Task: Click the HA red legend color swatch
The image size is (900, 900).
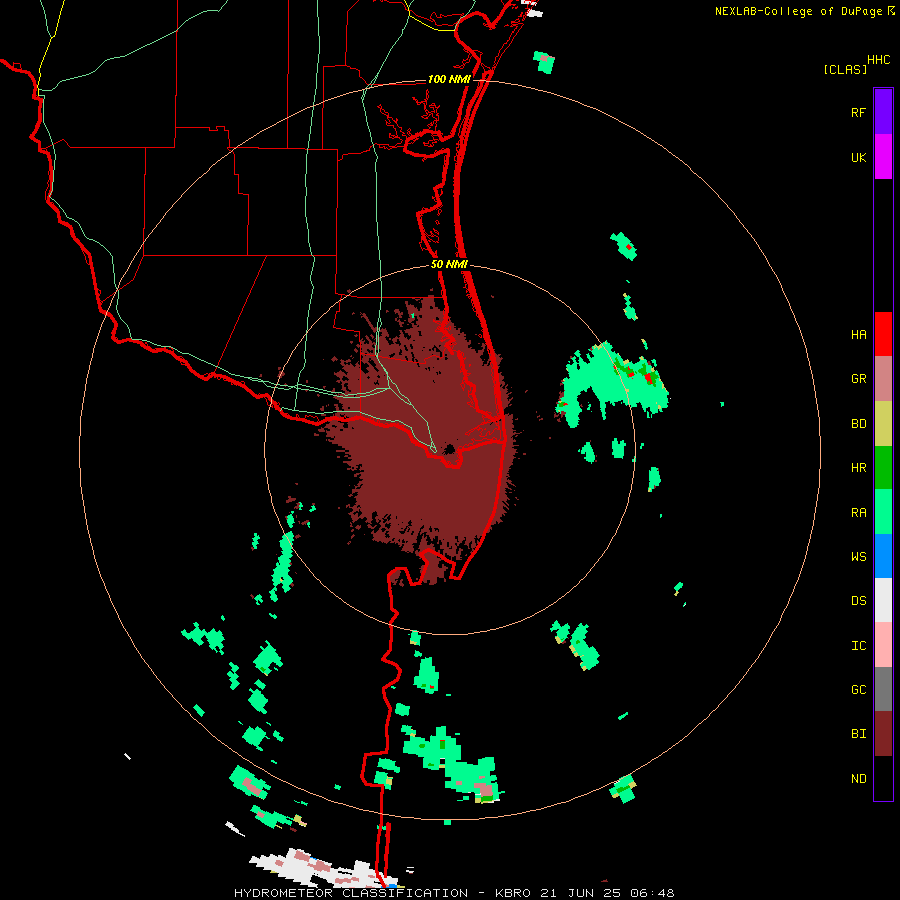Action: pos(883,334)
